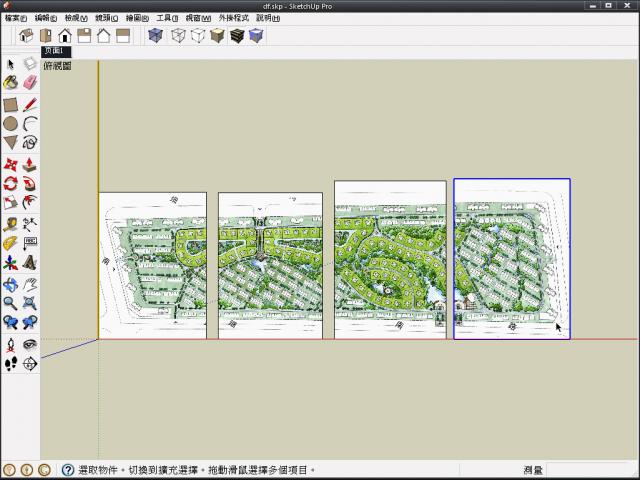This screenshot has width=640, height=480.
Task: Select the Eraser tool
Action: click(30, 83)
